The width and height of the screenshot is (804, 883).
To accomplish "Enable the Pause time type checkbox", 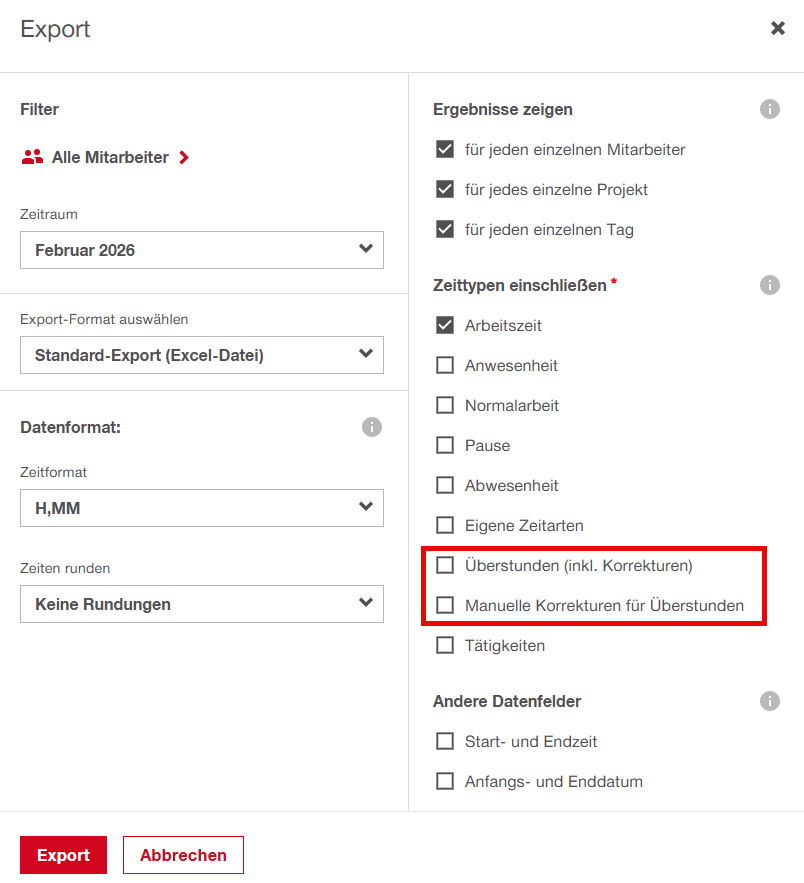I will 445,446.
